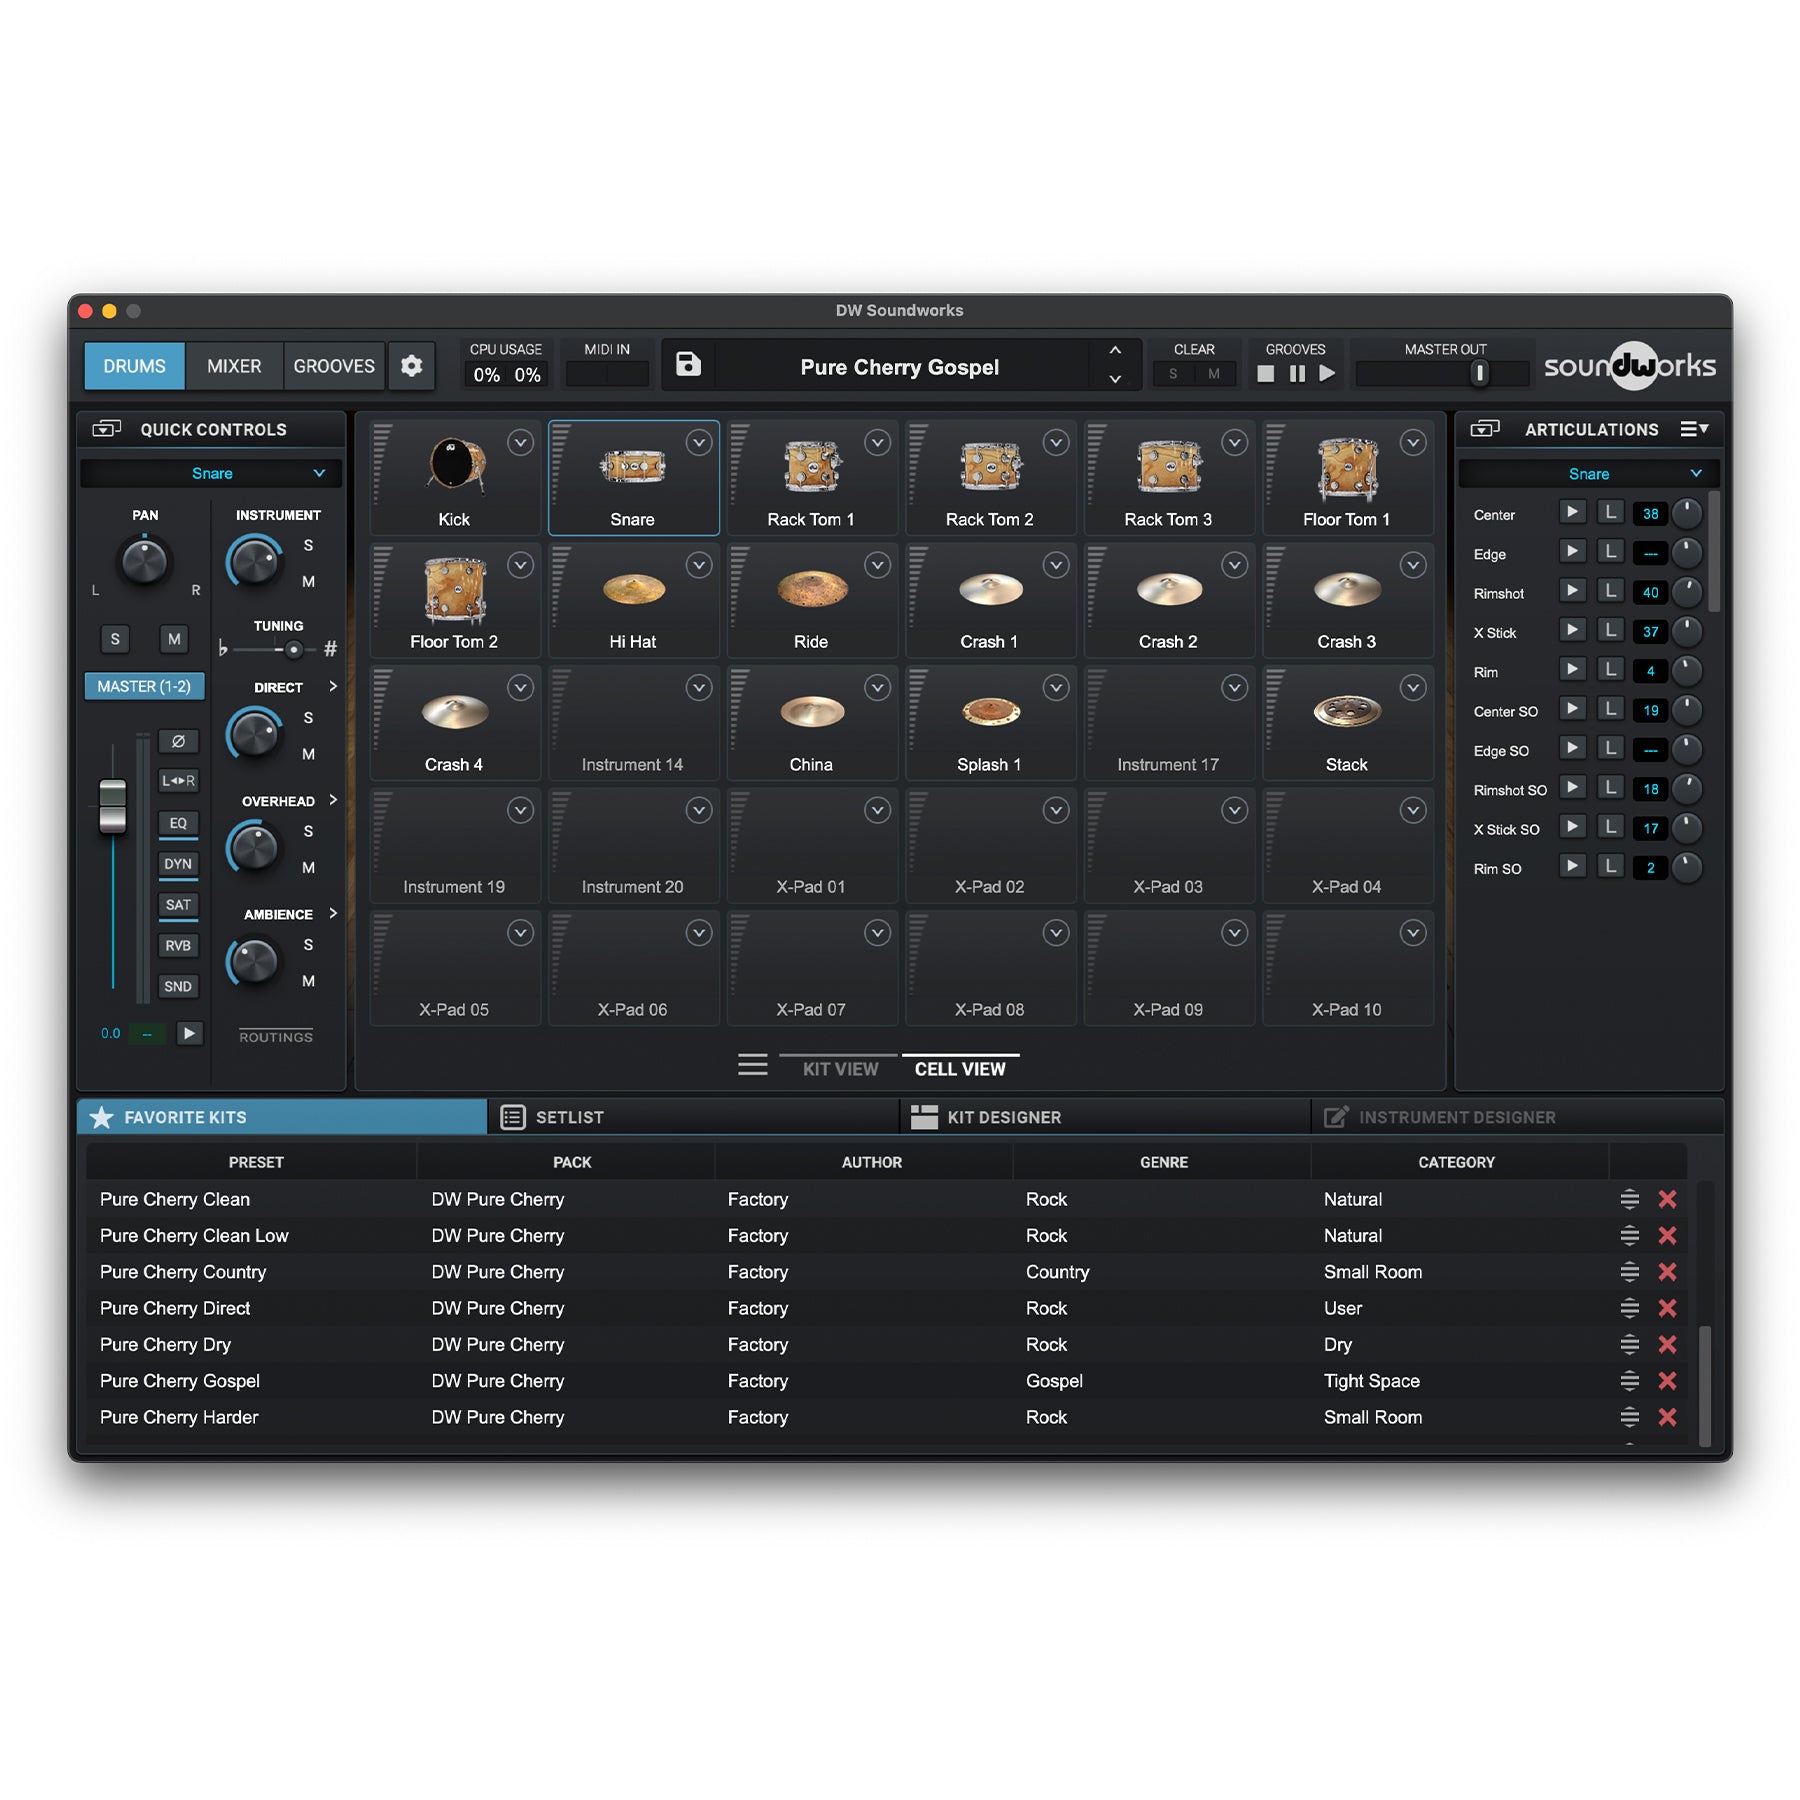Click the tuning flat symbol
Screen dimensions: 1800x1800
click(223, 649)
